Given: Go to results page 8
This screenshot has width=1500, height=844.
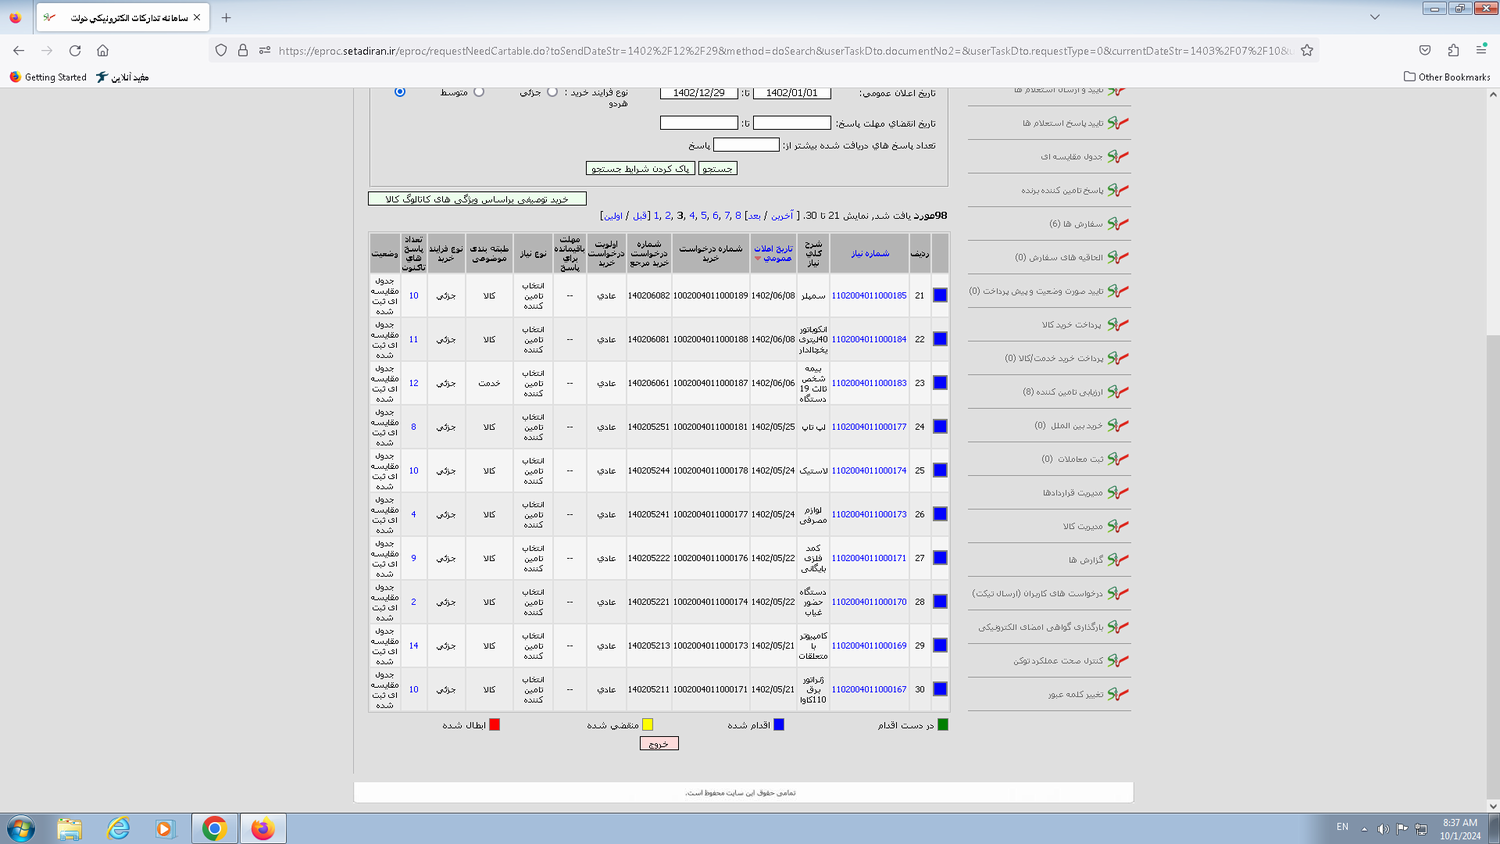Looking at the screenshot, I should coord(738,216).
